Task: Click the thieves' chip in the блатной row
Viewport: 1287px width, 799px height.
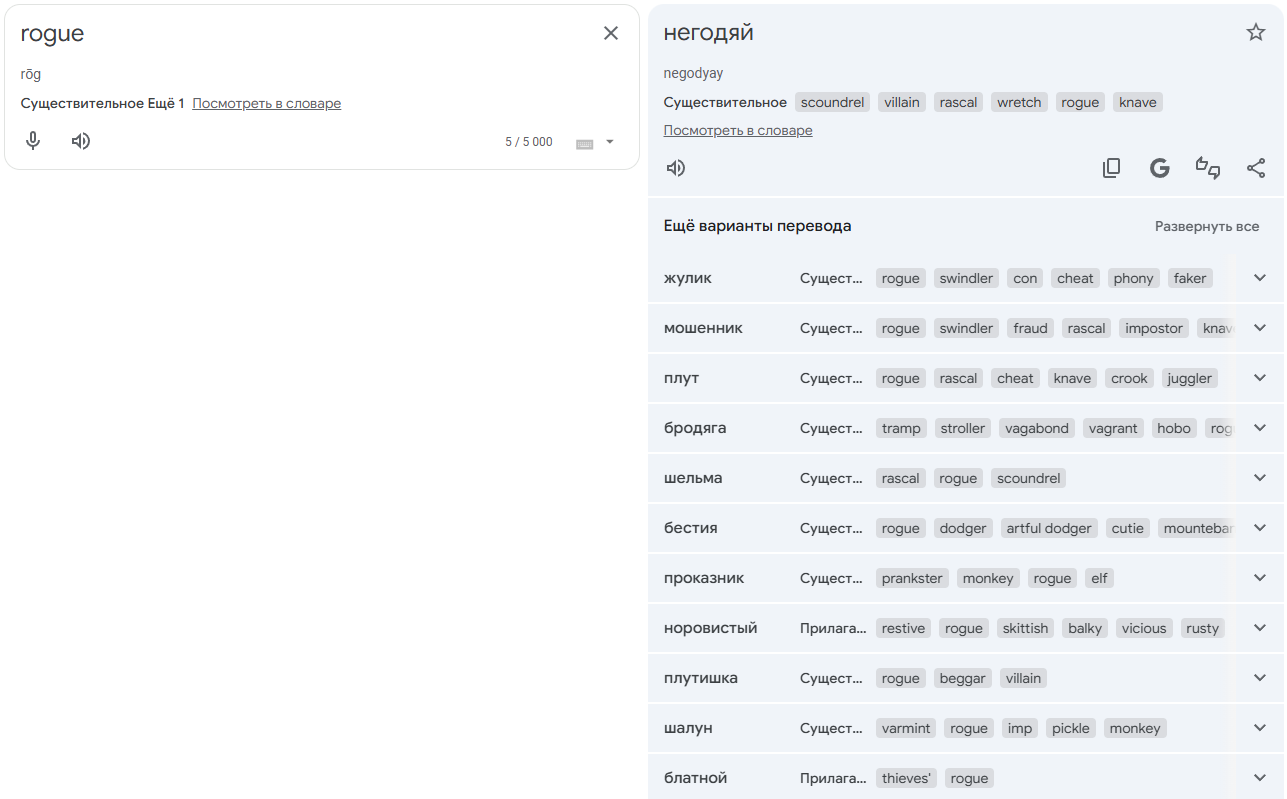Action: point(906,778)
